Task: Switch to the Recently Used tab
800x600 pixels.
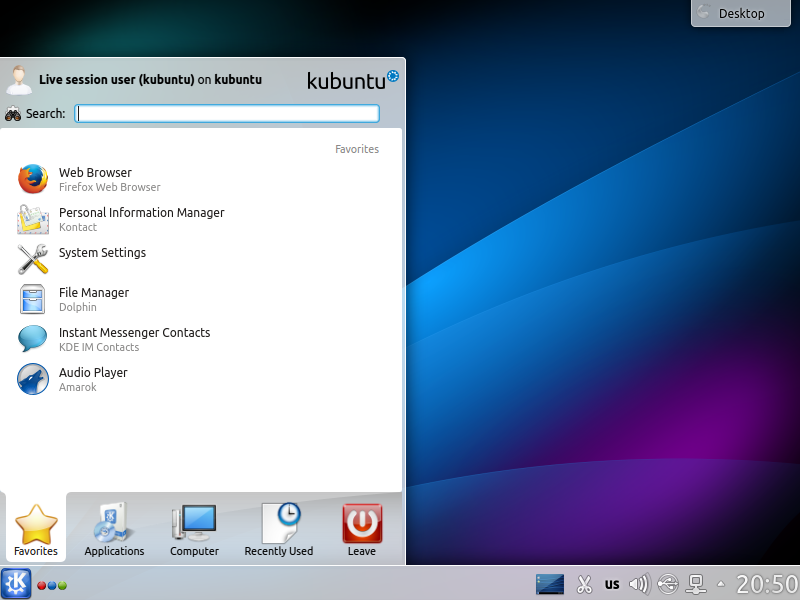Action: (x=279, y=529)
